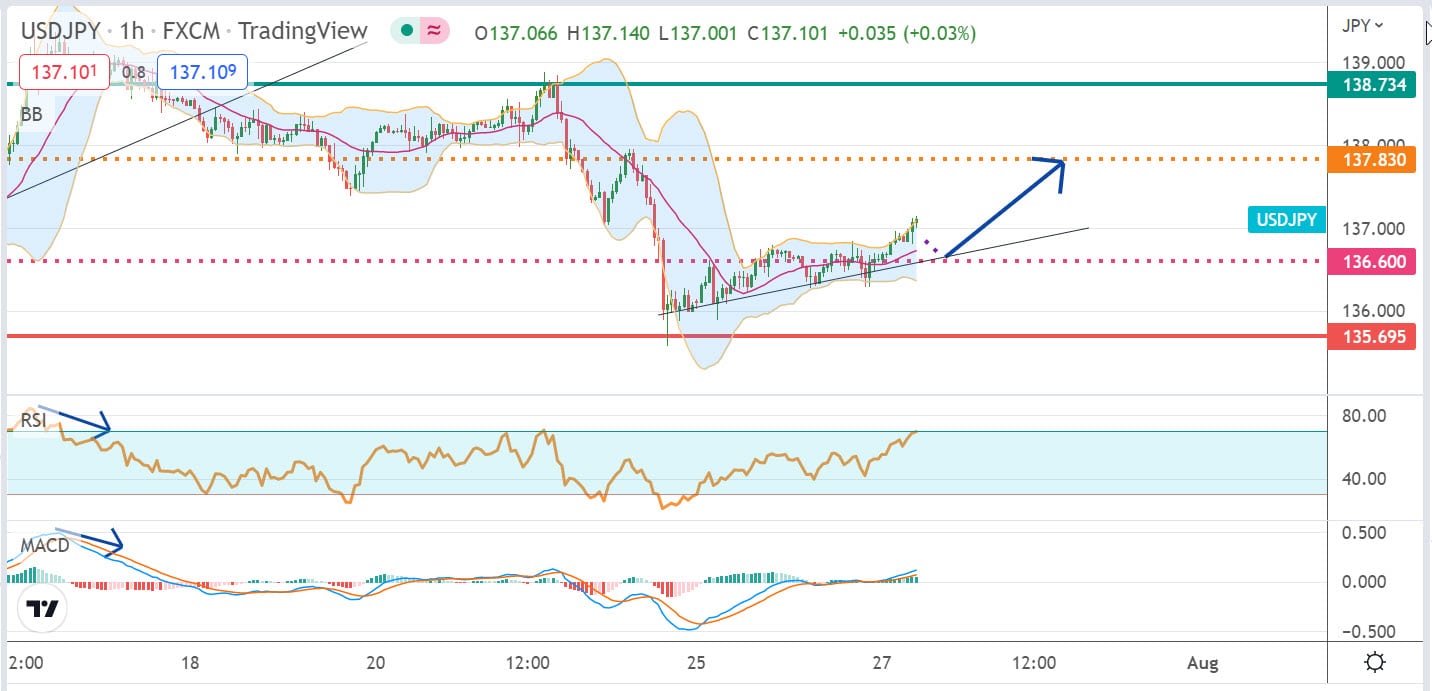1432x691 pixels.
Task: Select the RSI indicator legend
Action: 34,421
